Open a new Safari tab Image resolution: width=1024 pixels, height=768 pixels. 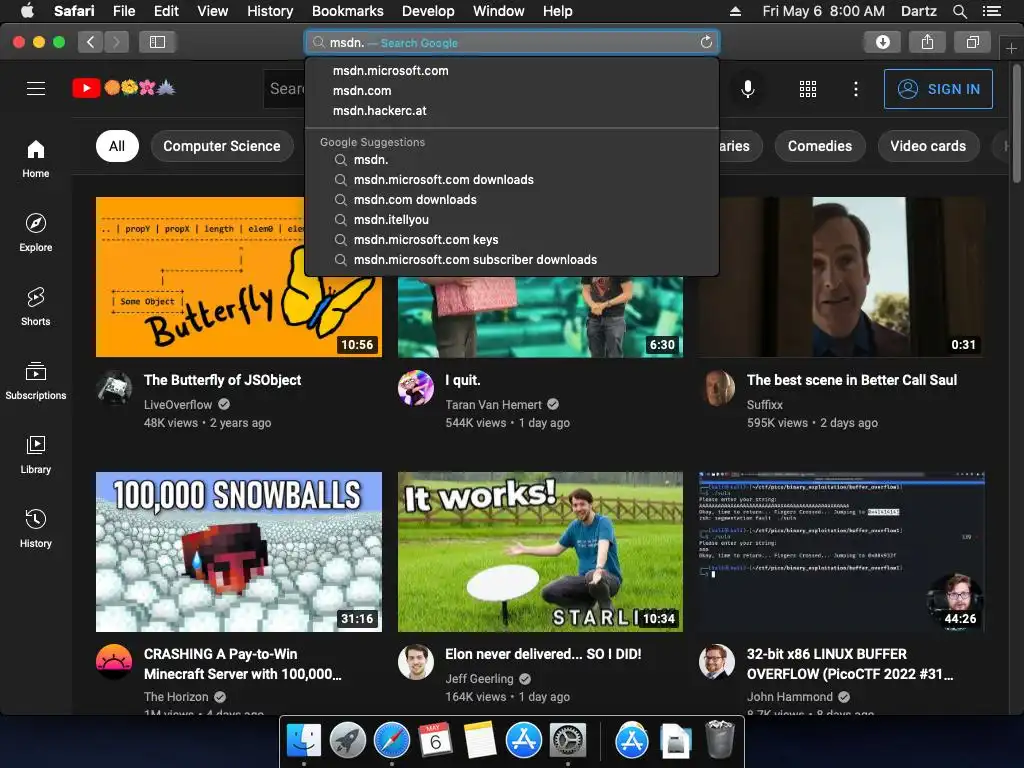click(x=1011, y=48)
